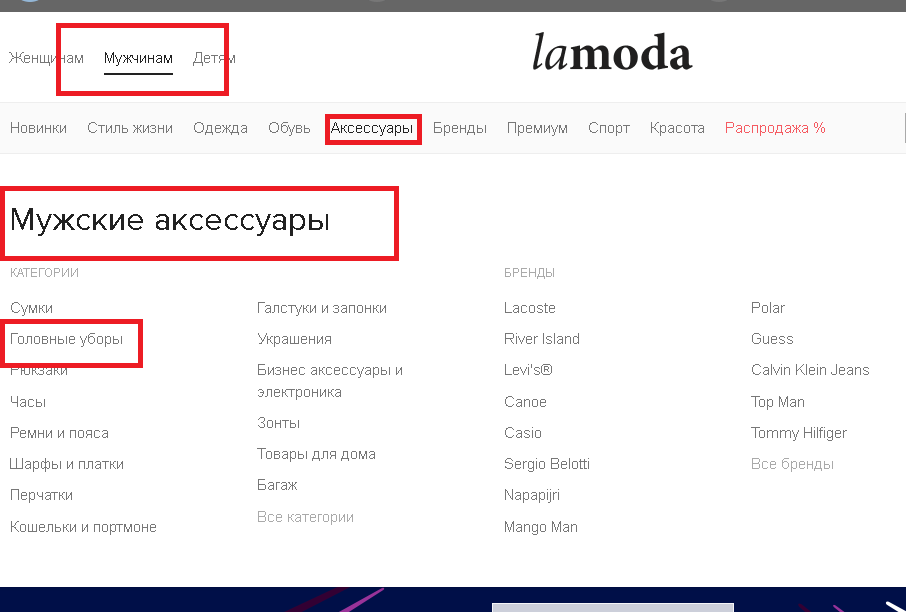Open the Guess brand link
The image size is (906, 612).
point(772,339)
